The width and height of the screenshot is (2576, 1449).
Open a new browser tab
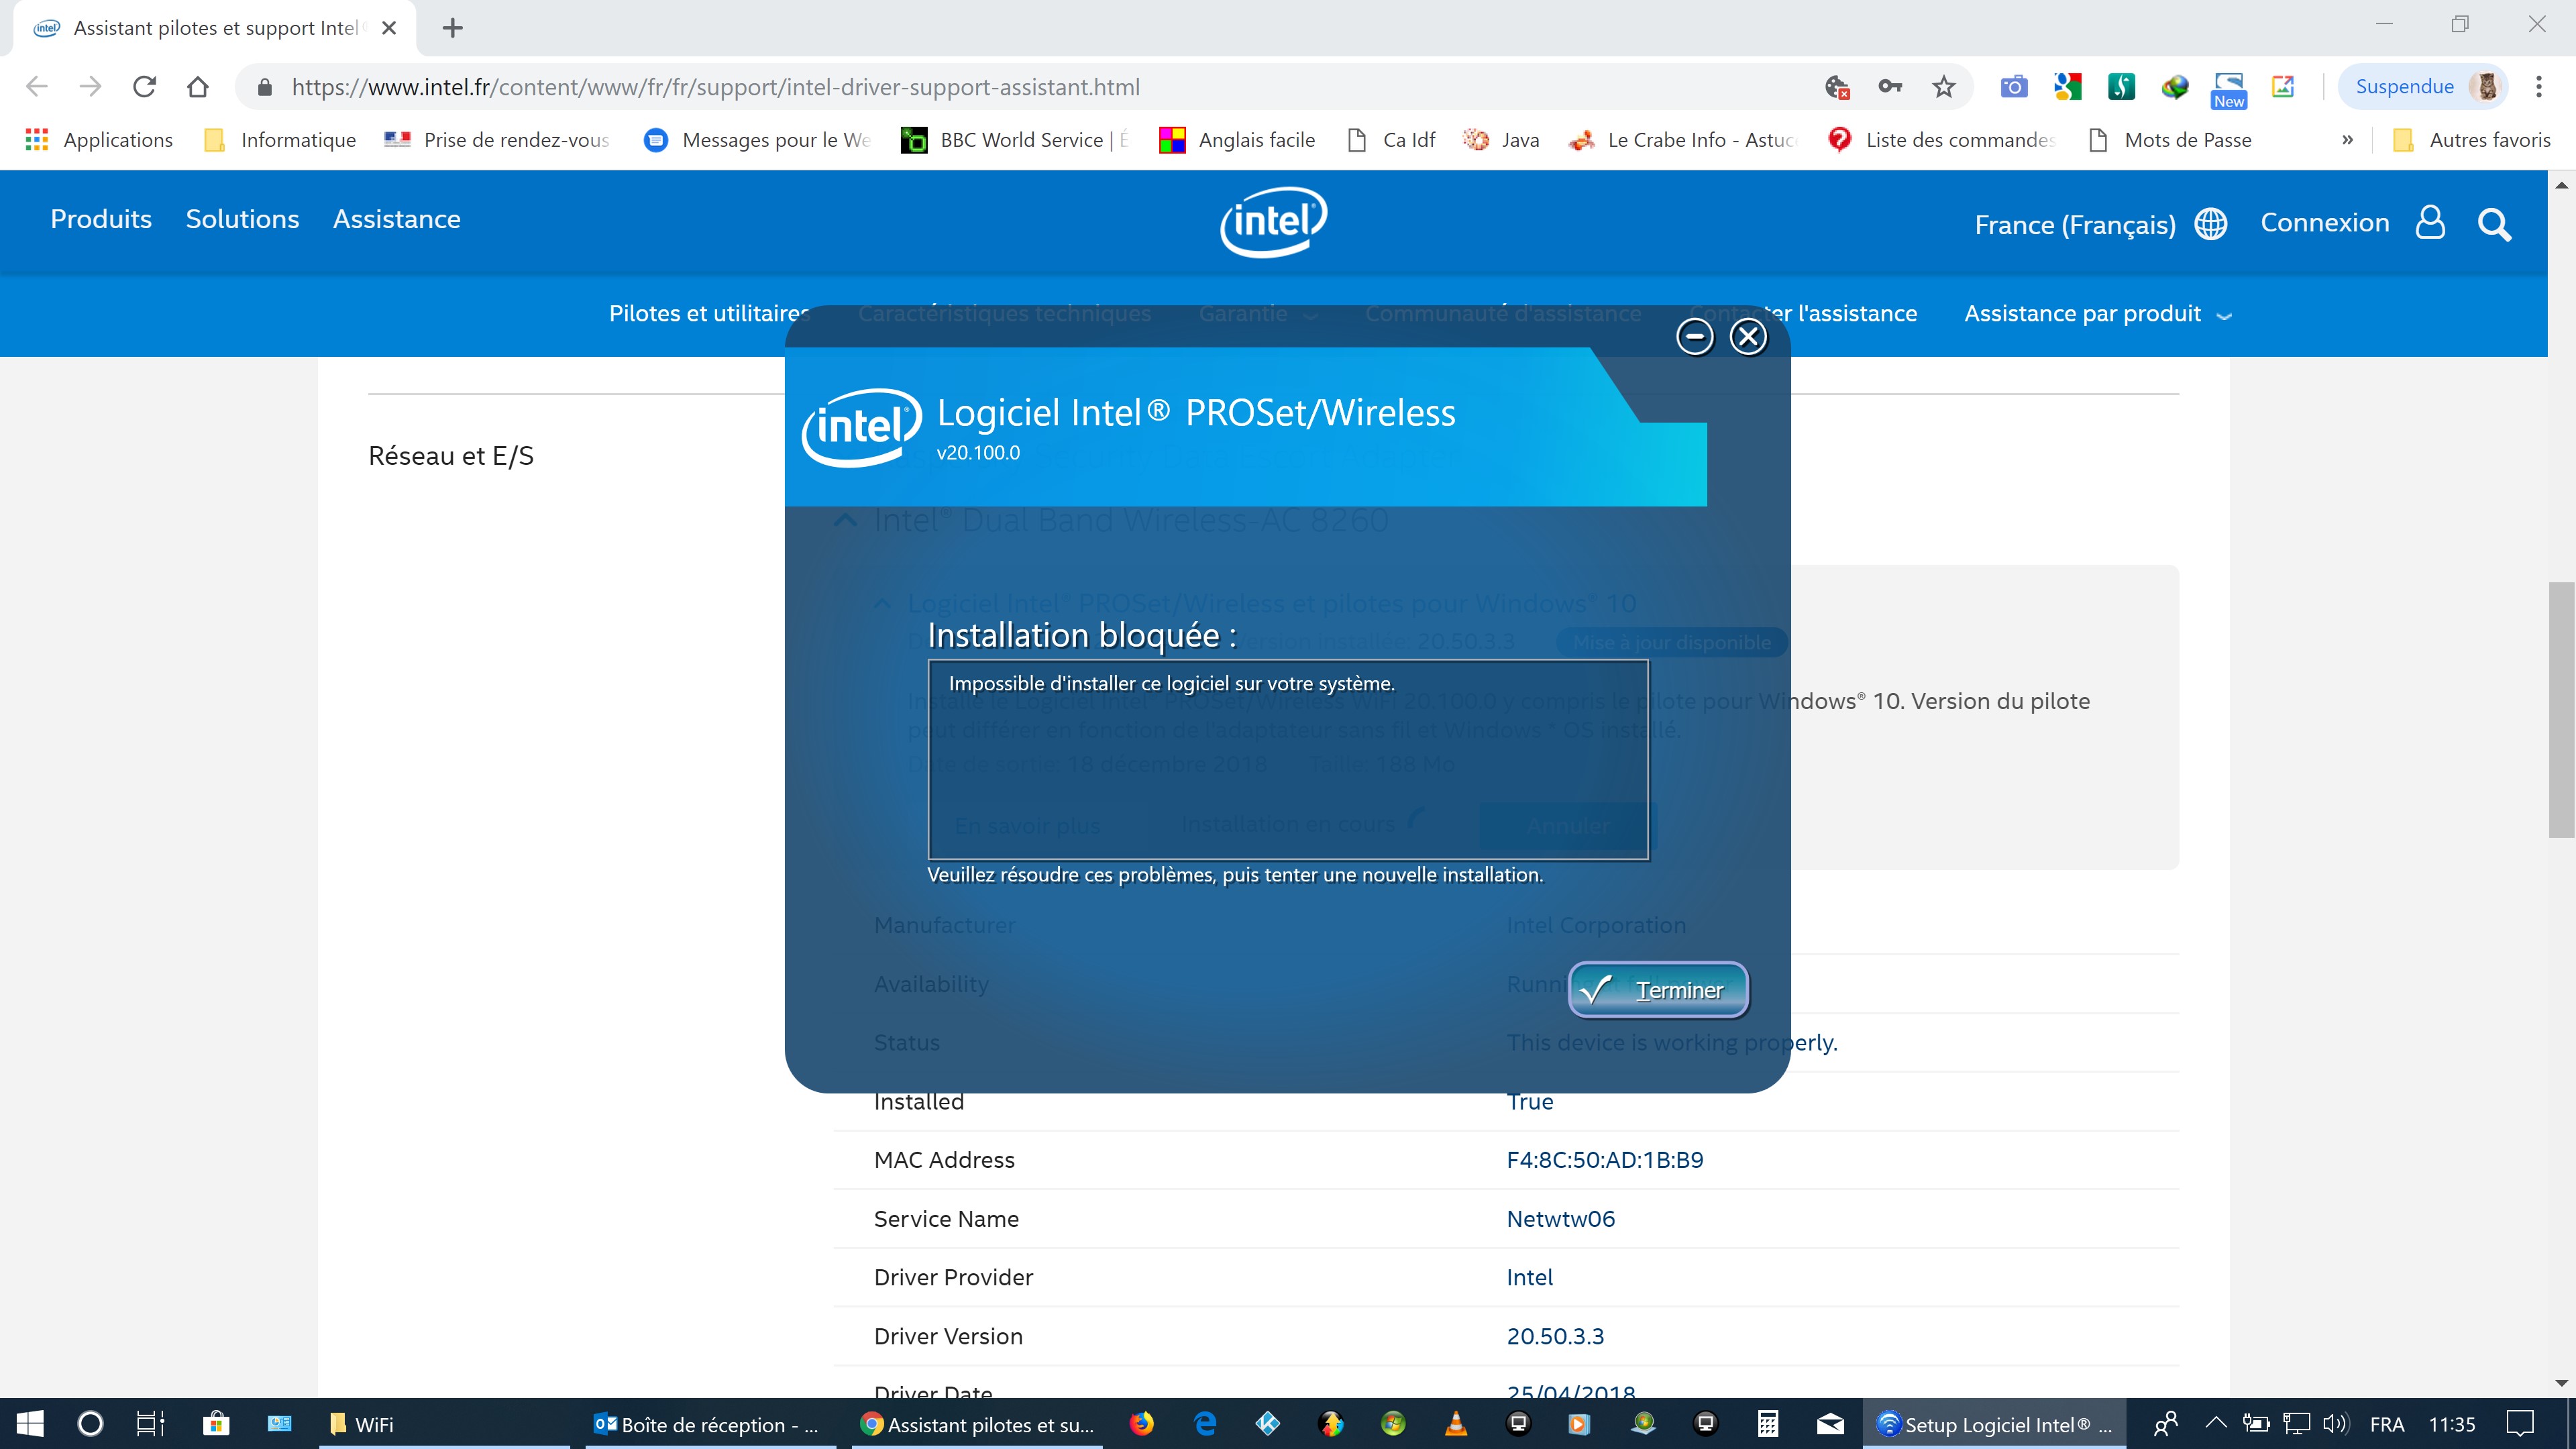click(x=453, y=28)
